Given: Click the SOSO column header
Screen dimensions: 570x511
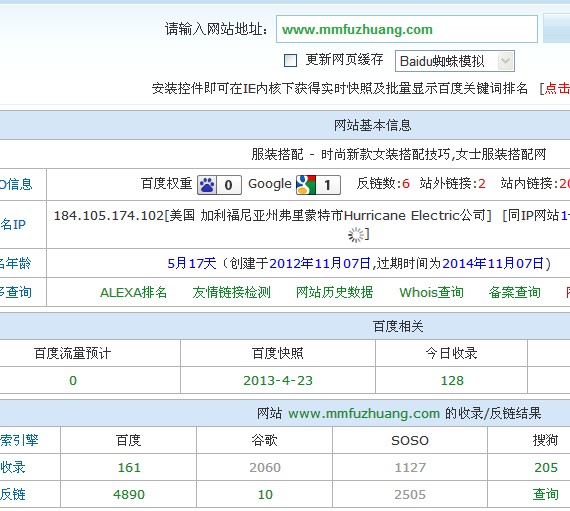Looking at the screenshot, I should 410,440.
